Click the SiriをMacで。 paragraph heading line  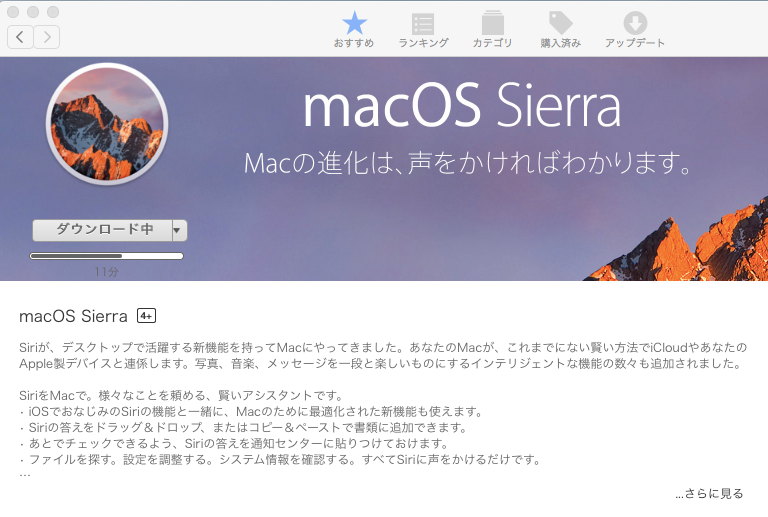[181, 395]
